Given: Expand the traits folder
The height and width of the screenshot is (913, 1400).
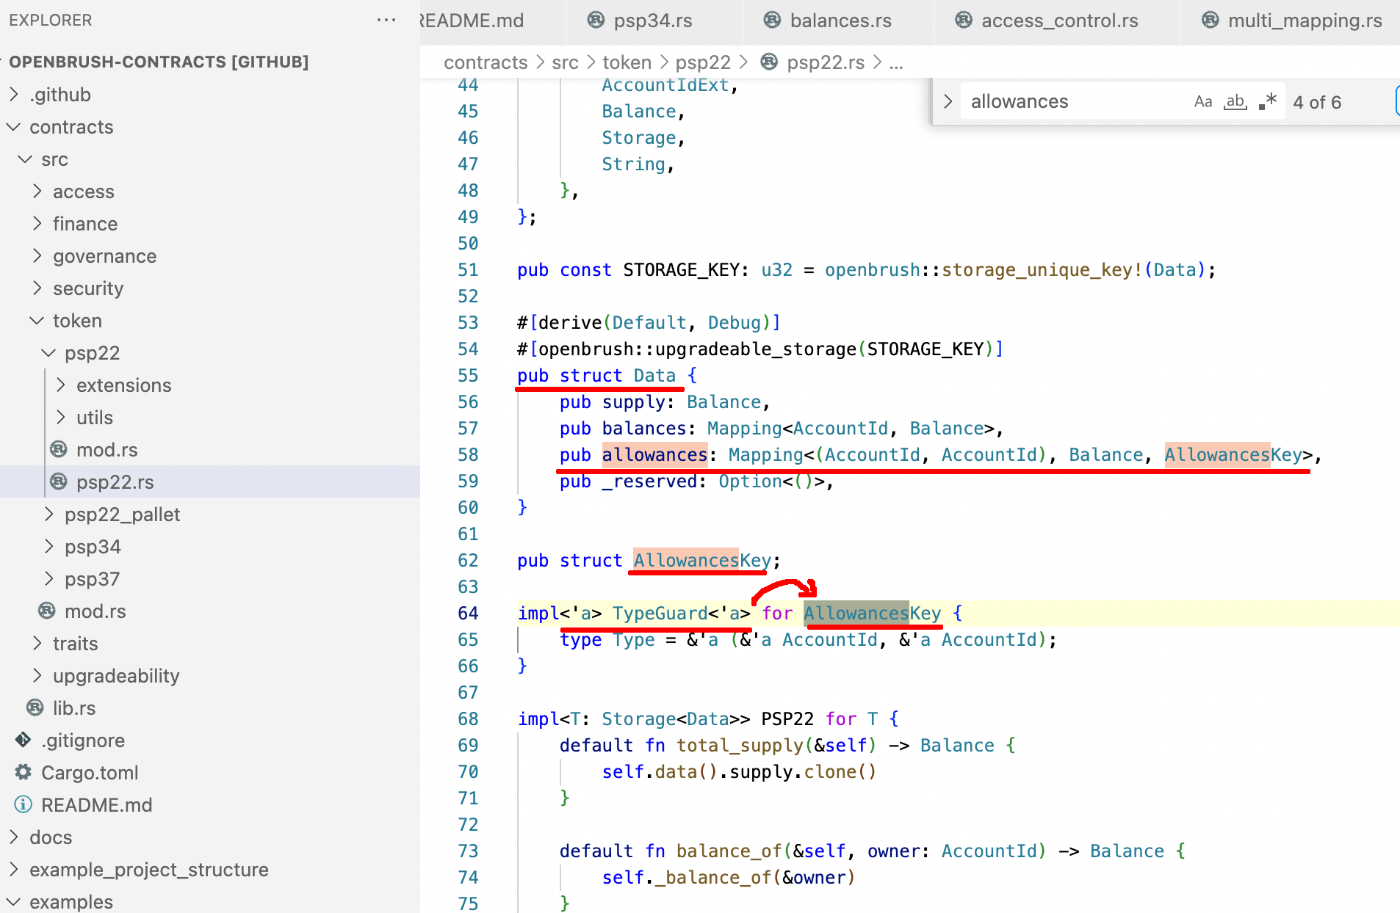Looking at the screenshot, I should 37,643.
